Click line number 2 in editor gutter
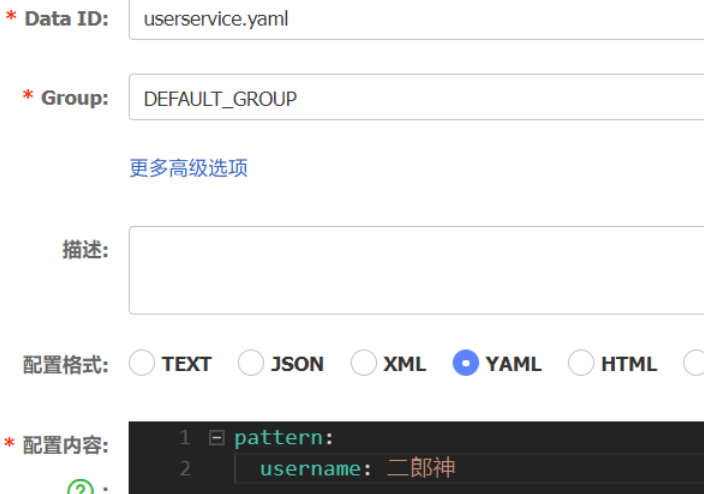 click(185, 469)
